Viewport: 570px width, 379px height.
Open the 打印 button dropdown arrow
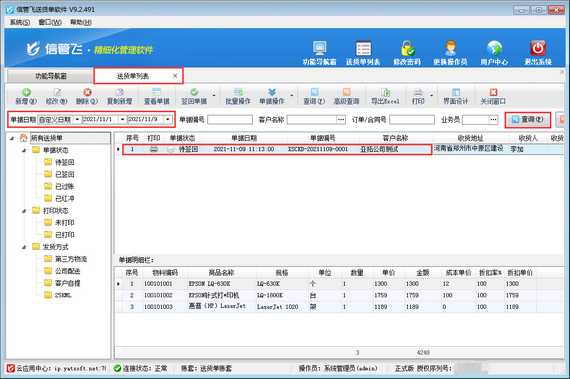(432, 96)
